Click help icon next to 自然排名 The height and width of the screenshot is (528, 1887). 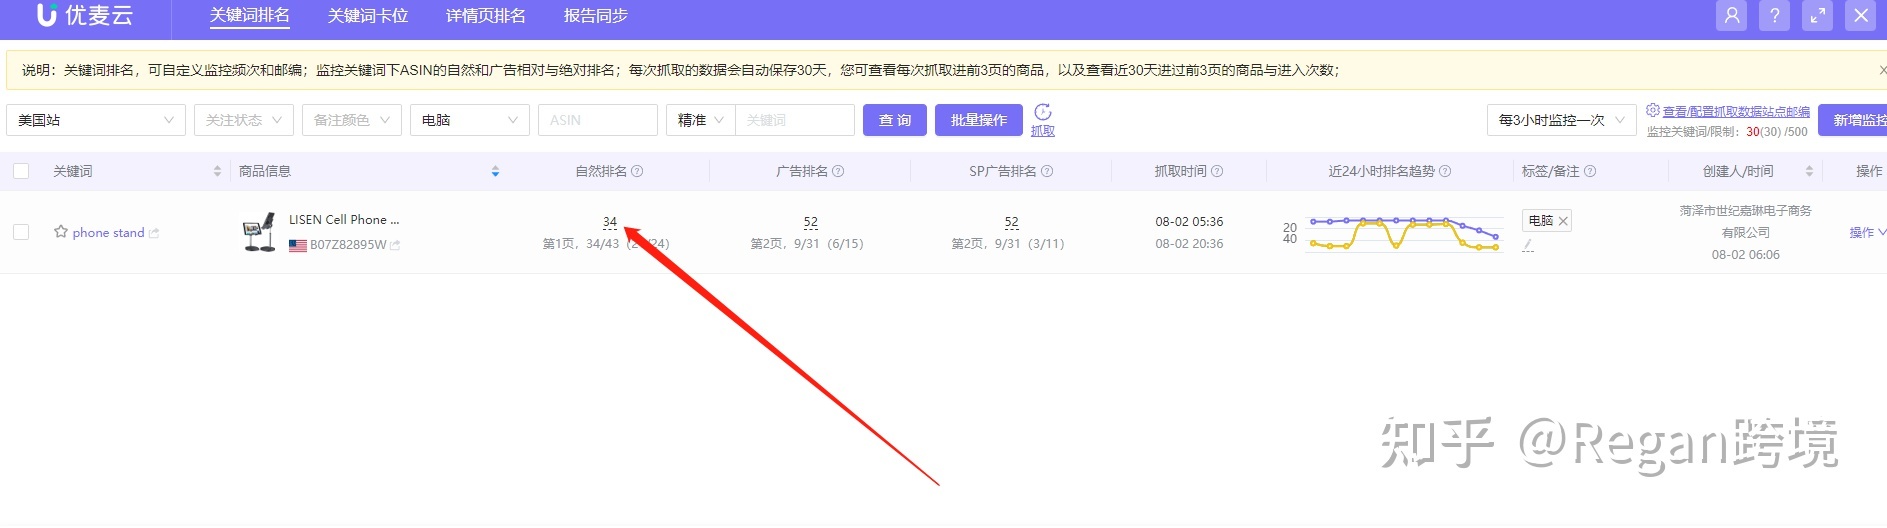(637, 172)
